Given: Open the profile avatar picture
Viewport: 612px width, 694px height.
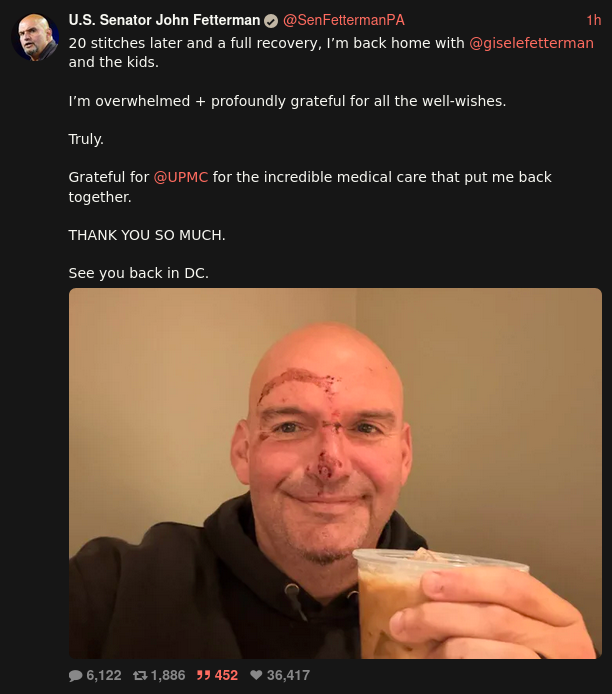Looking at the screenshot, I should (35, 37).
